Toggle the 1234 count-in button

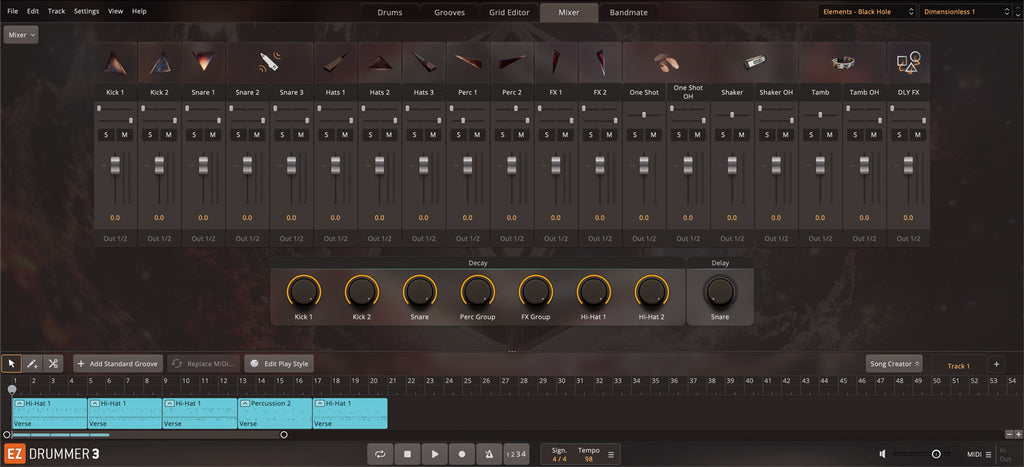(517, 453)
